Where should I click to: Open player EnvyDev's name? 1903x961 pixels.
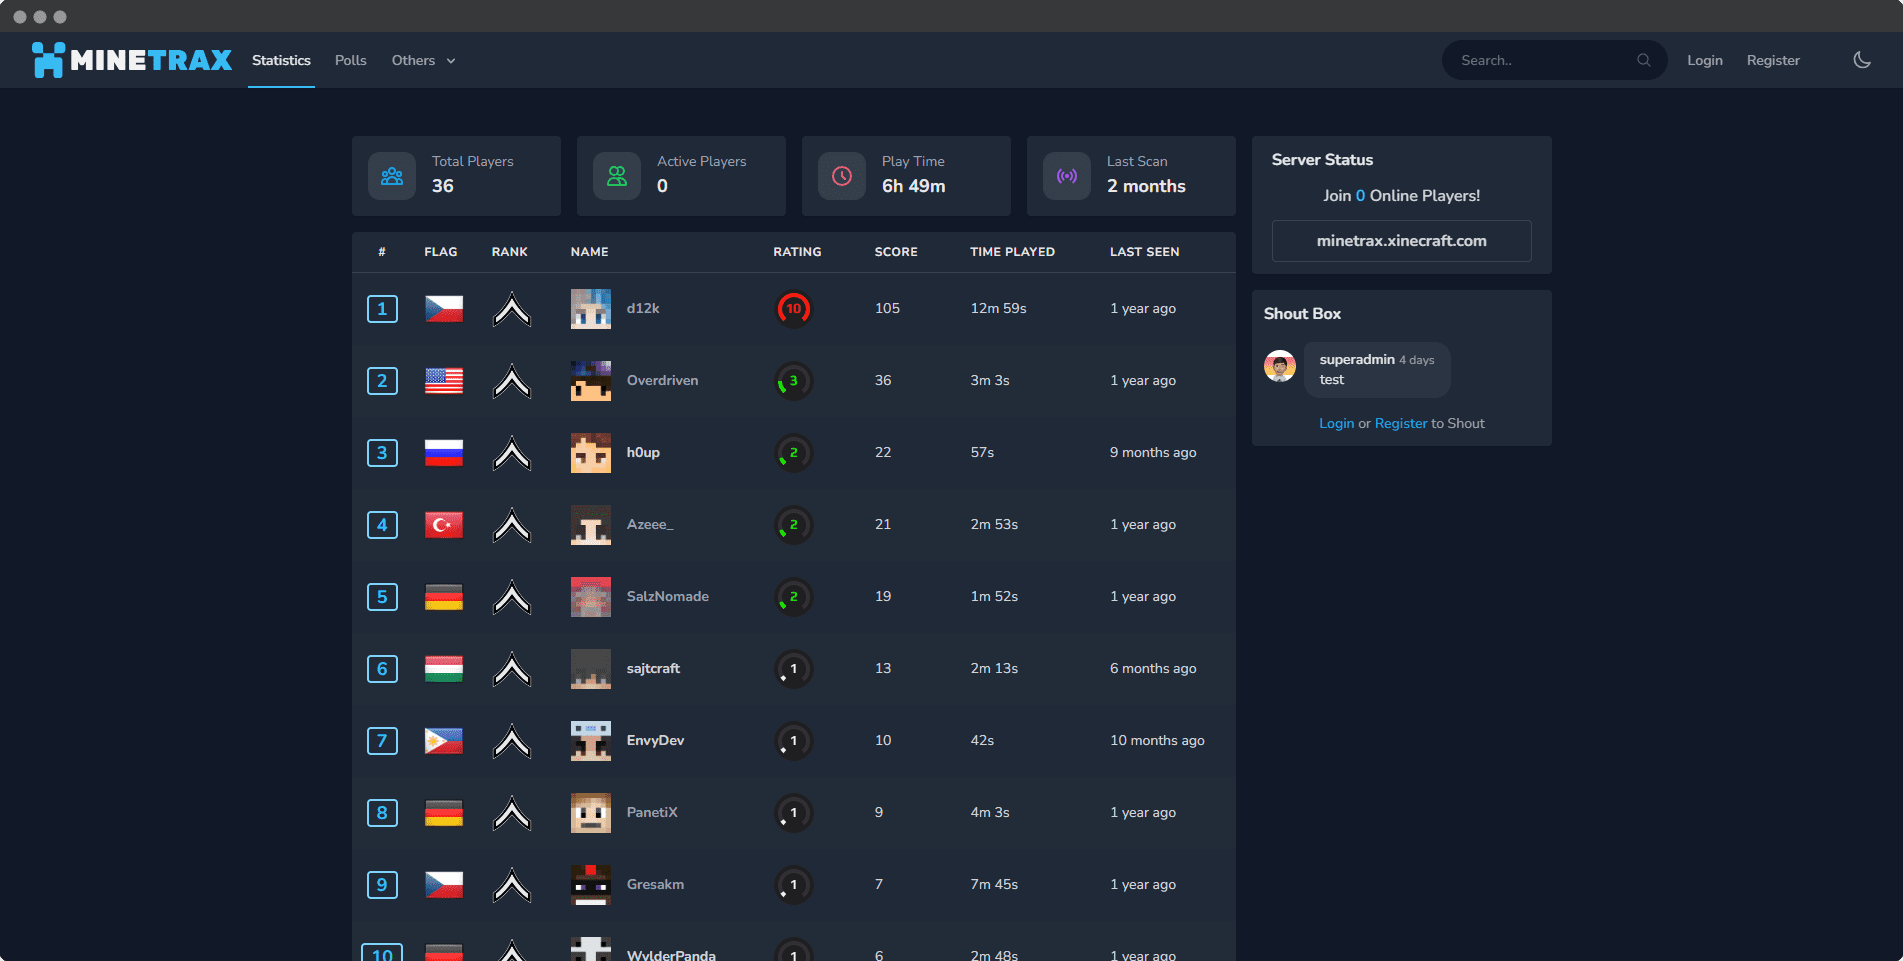click(655, 741)
